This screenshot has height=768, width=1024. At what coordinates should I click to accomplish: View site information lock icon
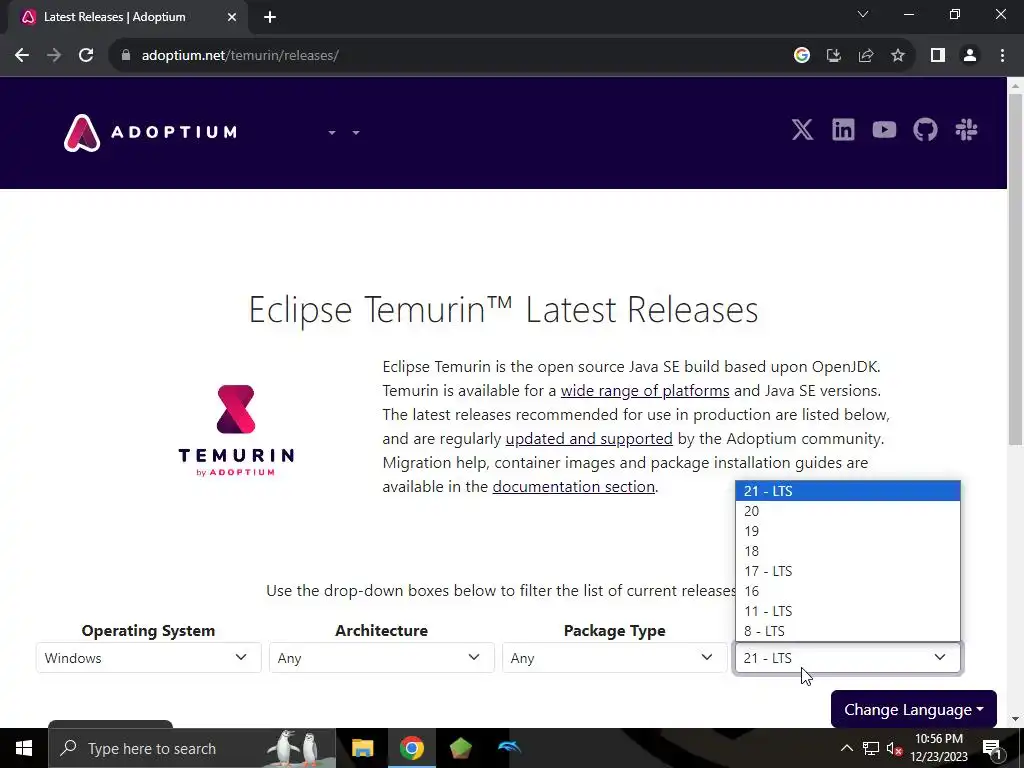coord(126,56)
